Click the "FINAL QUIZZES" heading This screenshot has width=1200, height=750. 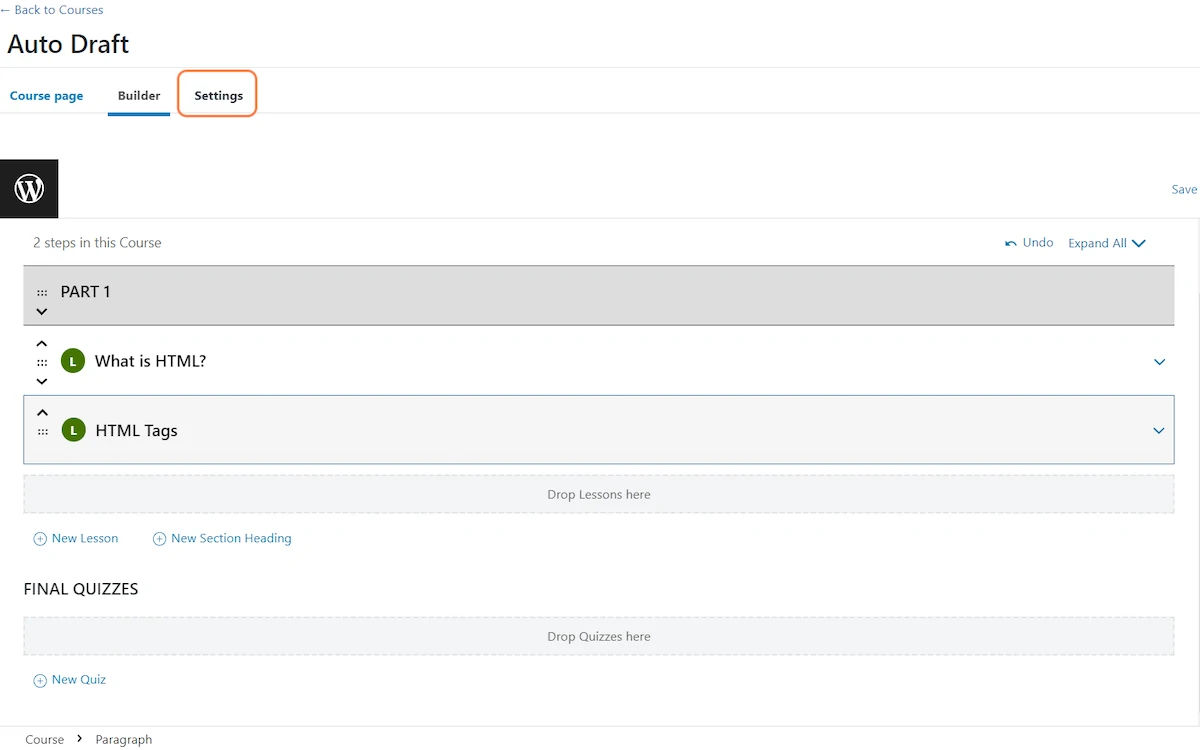click(x=81, y=589)
